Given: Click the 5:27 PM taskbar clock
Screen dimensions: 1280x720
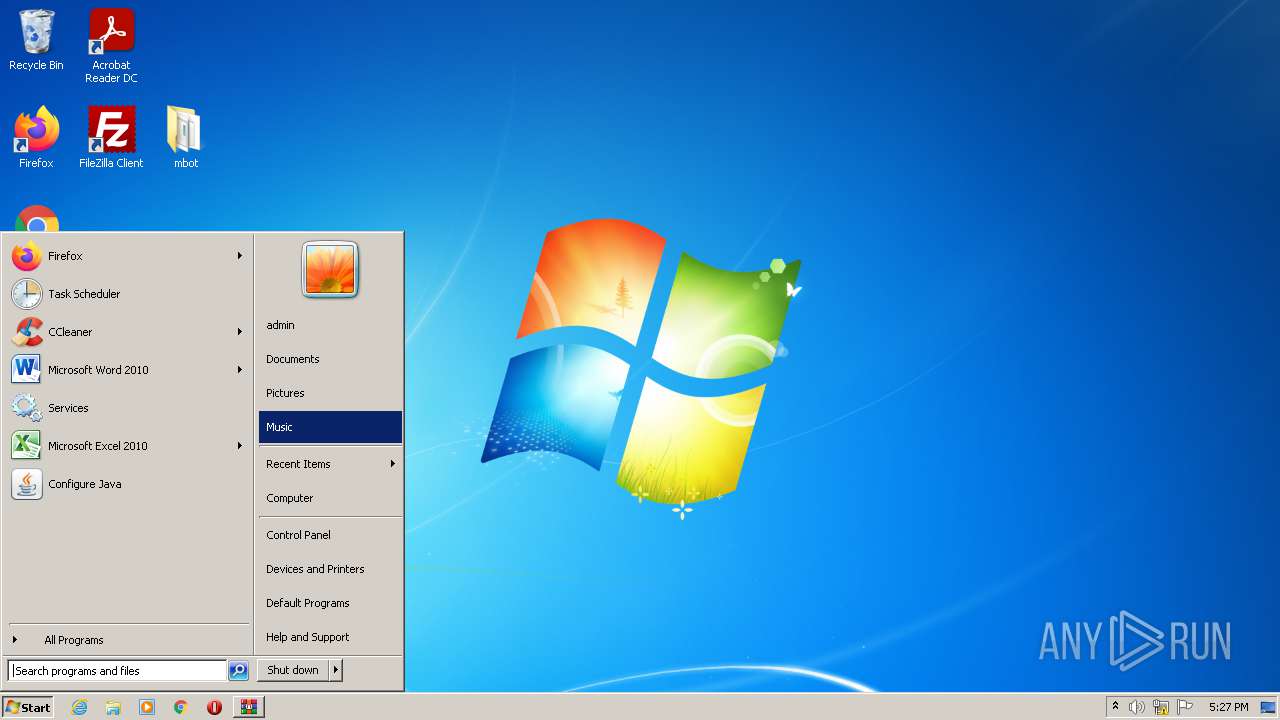Looking at the screenshot, I should click(1228, 707).
